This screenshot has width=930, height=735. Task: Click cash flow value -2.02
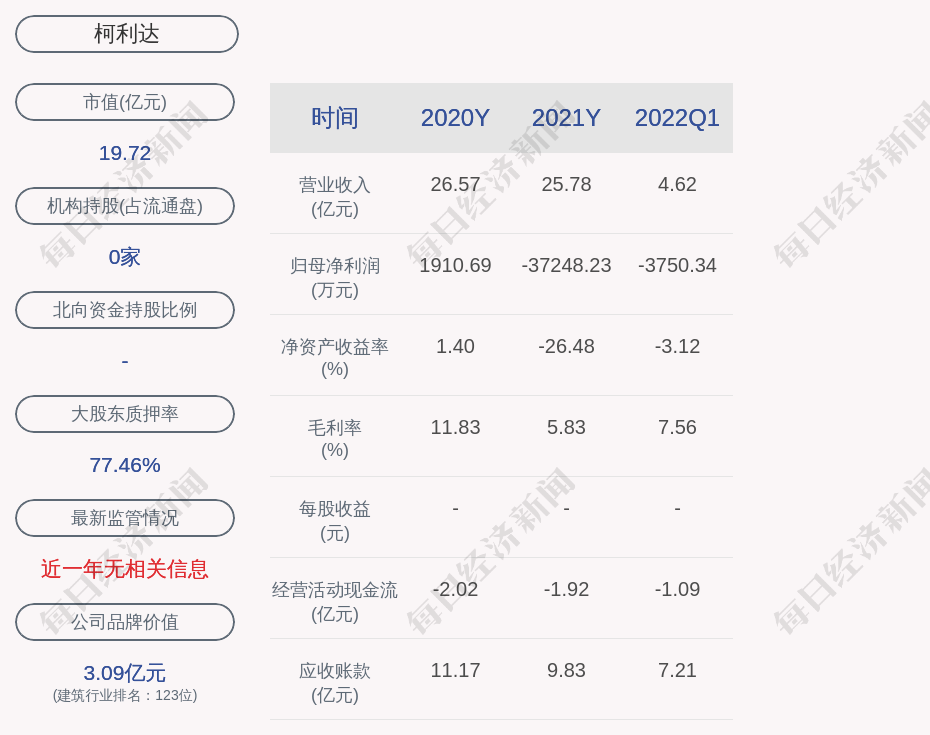click(x=456, y=589)
